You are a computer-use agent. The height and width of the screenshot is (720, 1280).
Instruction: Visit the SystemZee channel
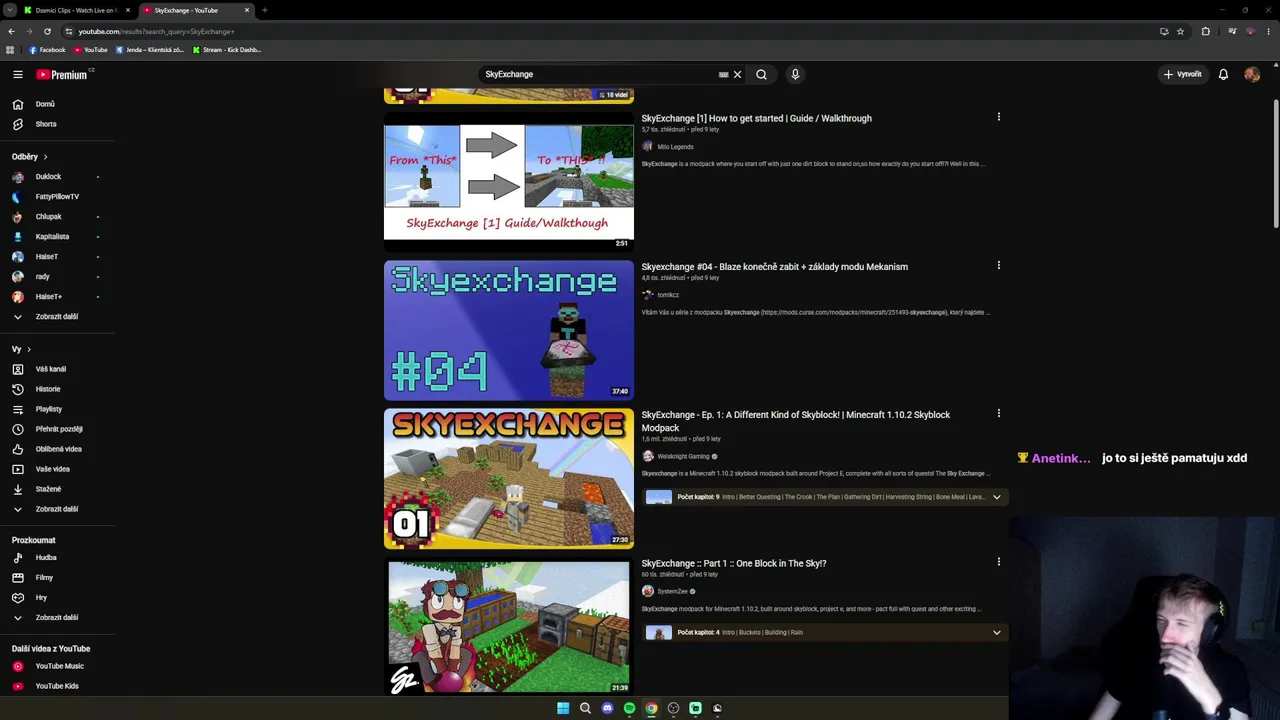(x=672, y=591)
